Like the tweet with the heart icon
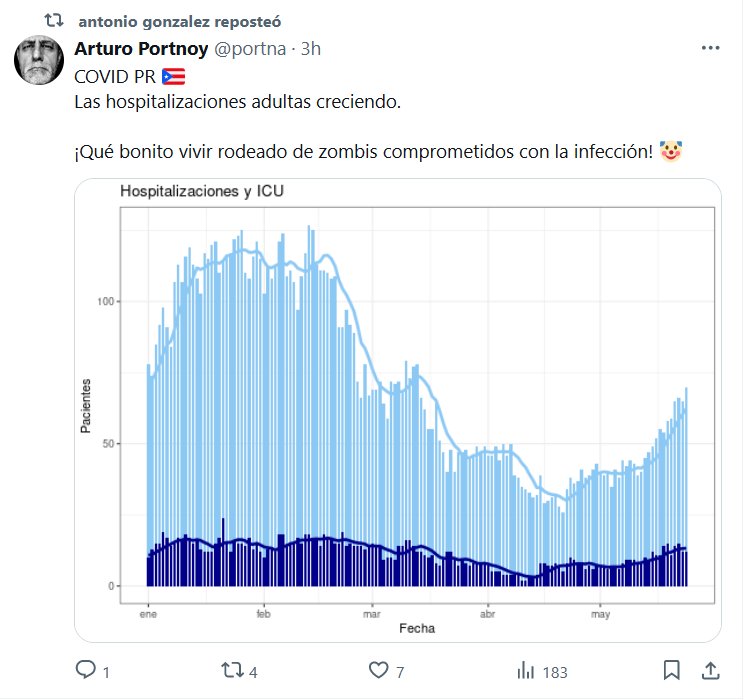Viewport: 756px width, 700px height. 379,670
